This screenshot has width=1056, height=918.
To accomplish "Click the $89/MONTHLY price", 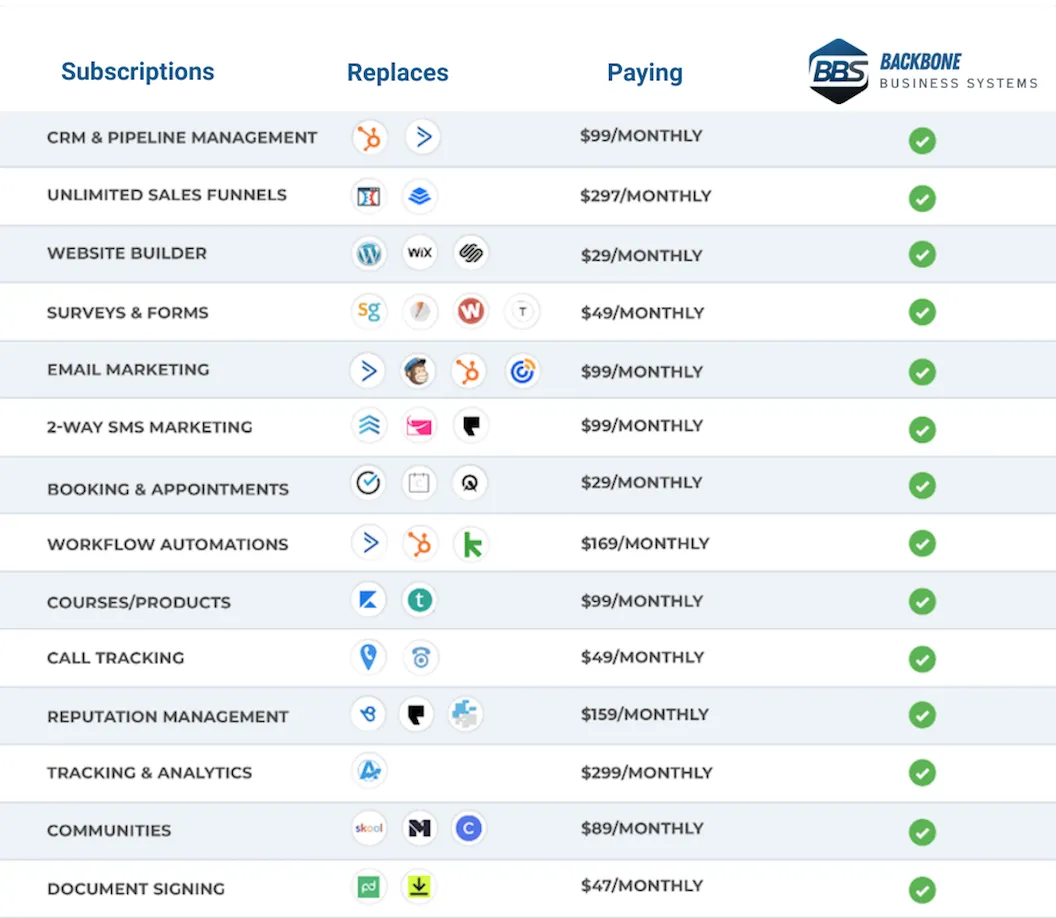I will click(642, 828).
